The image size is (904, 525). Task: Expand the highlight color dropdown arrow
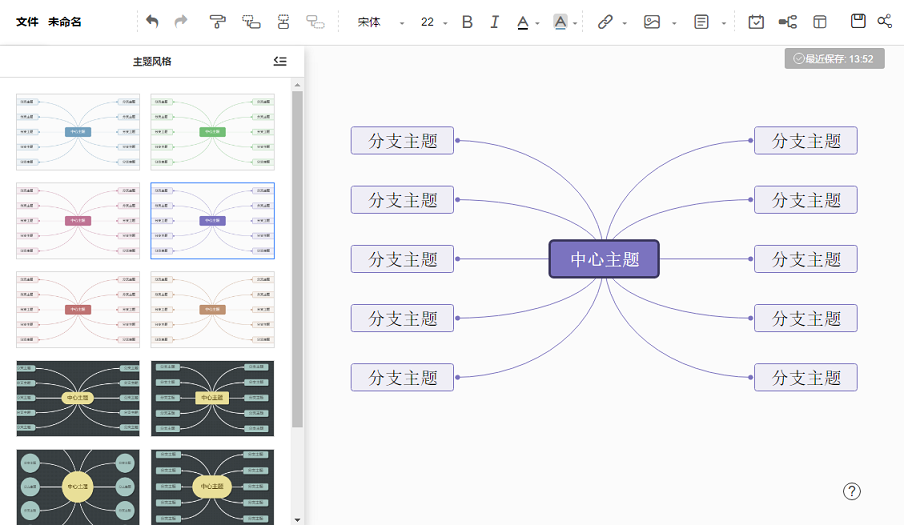[575, 24]
